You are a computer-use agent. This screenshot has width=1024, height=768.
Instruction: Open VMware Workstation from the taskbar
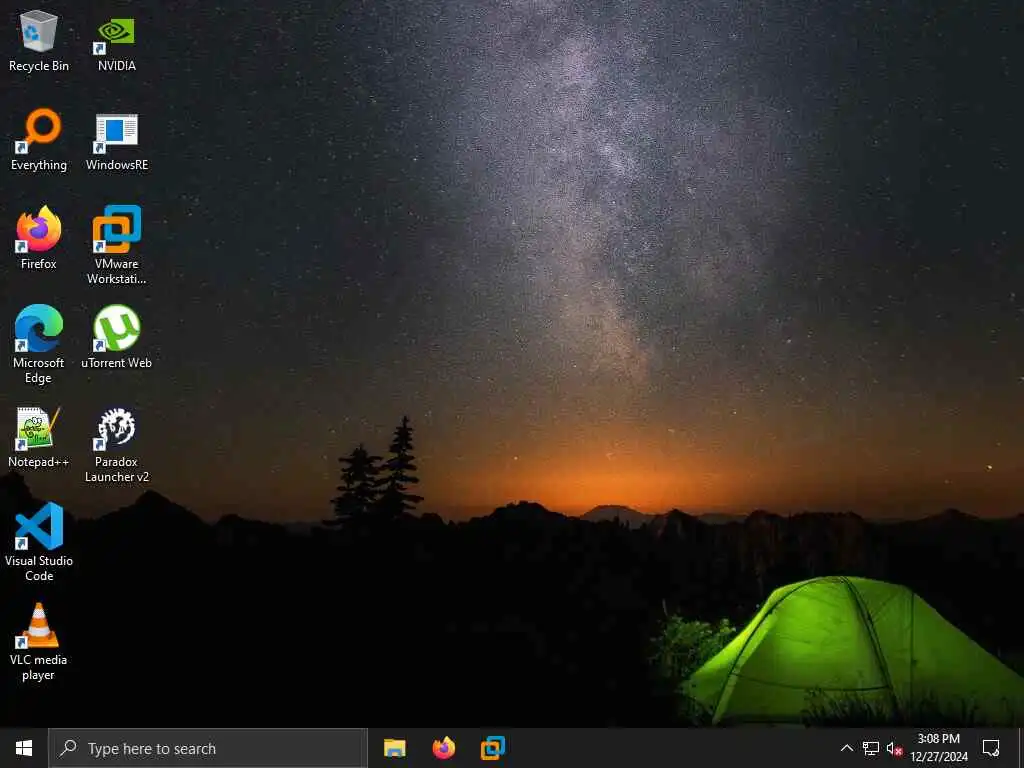tap(492, 748)
